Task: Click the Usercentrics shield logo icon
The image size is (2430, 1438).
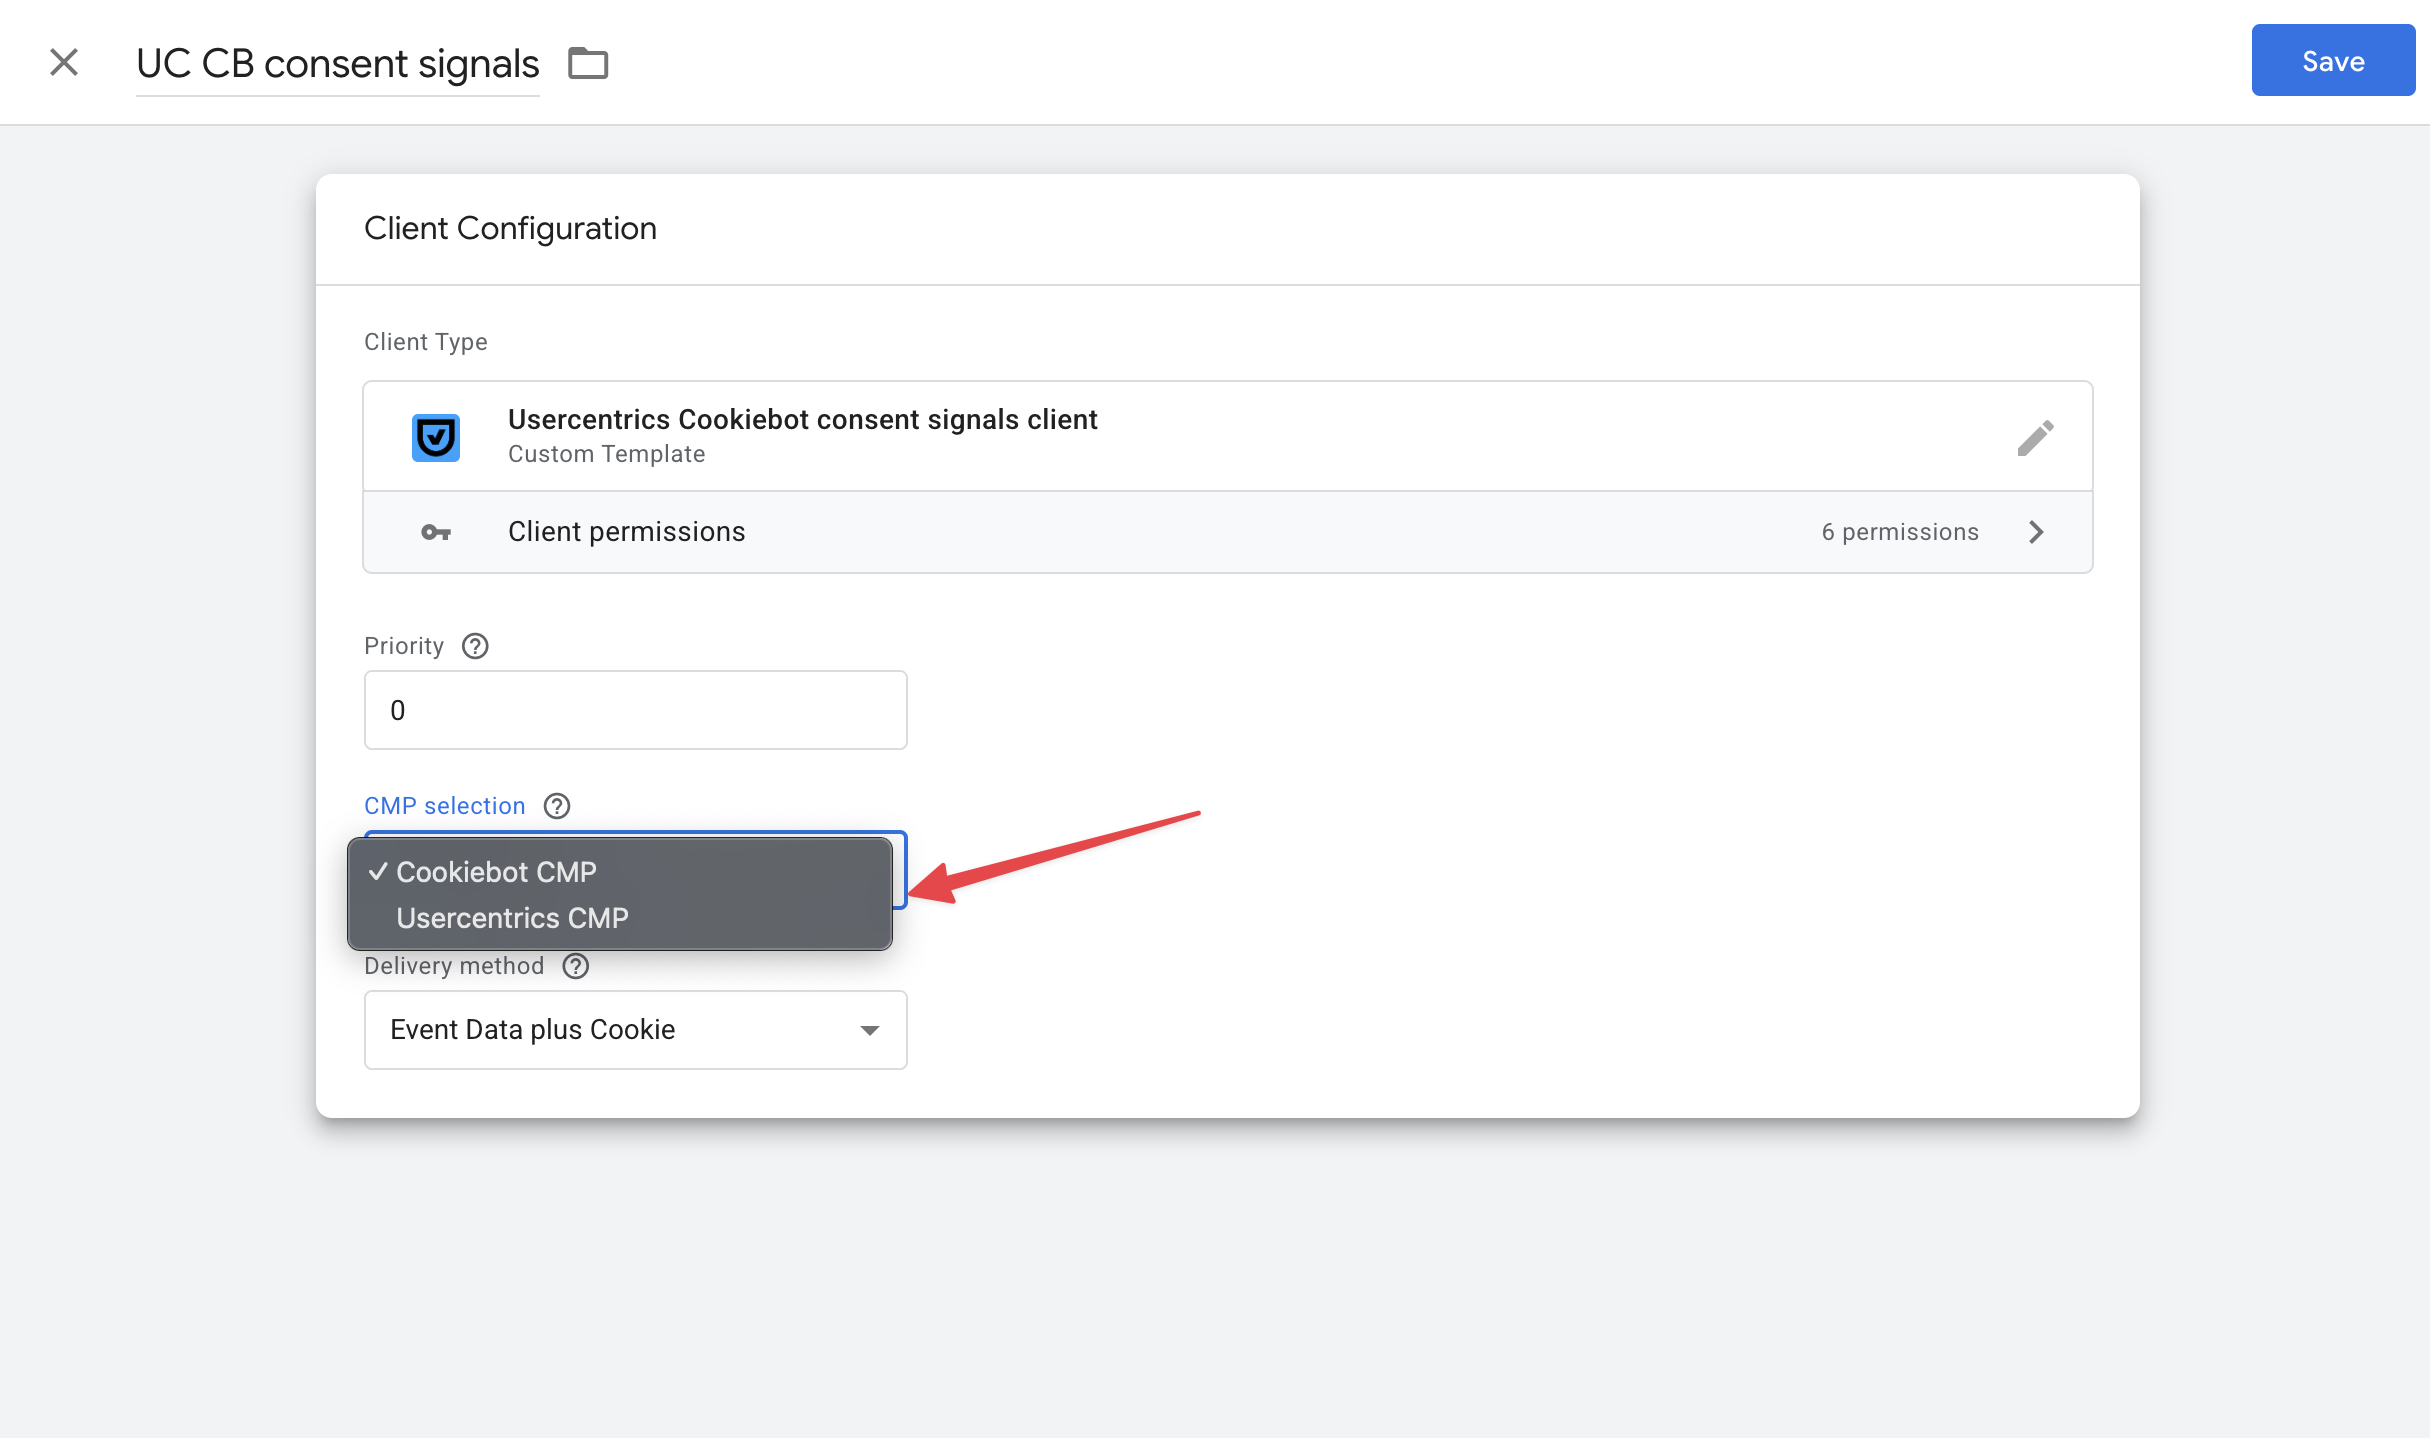Action: (436, 437)
